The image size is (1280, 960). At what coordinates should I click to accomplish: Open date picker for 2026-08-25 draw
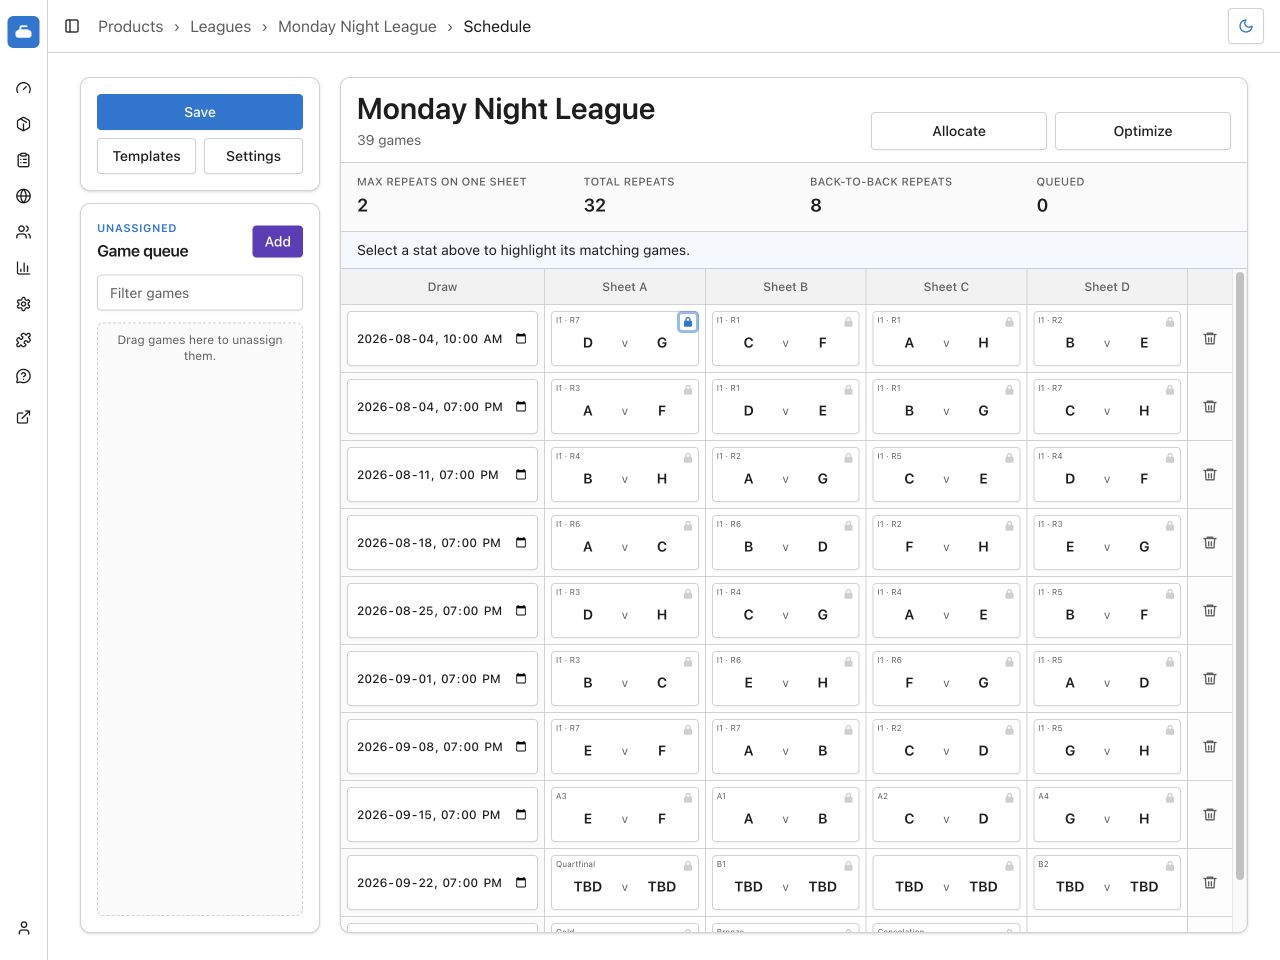(x=521, y=611)
